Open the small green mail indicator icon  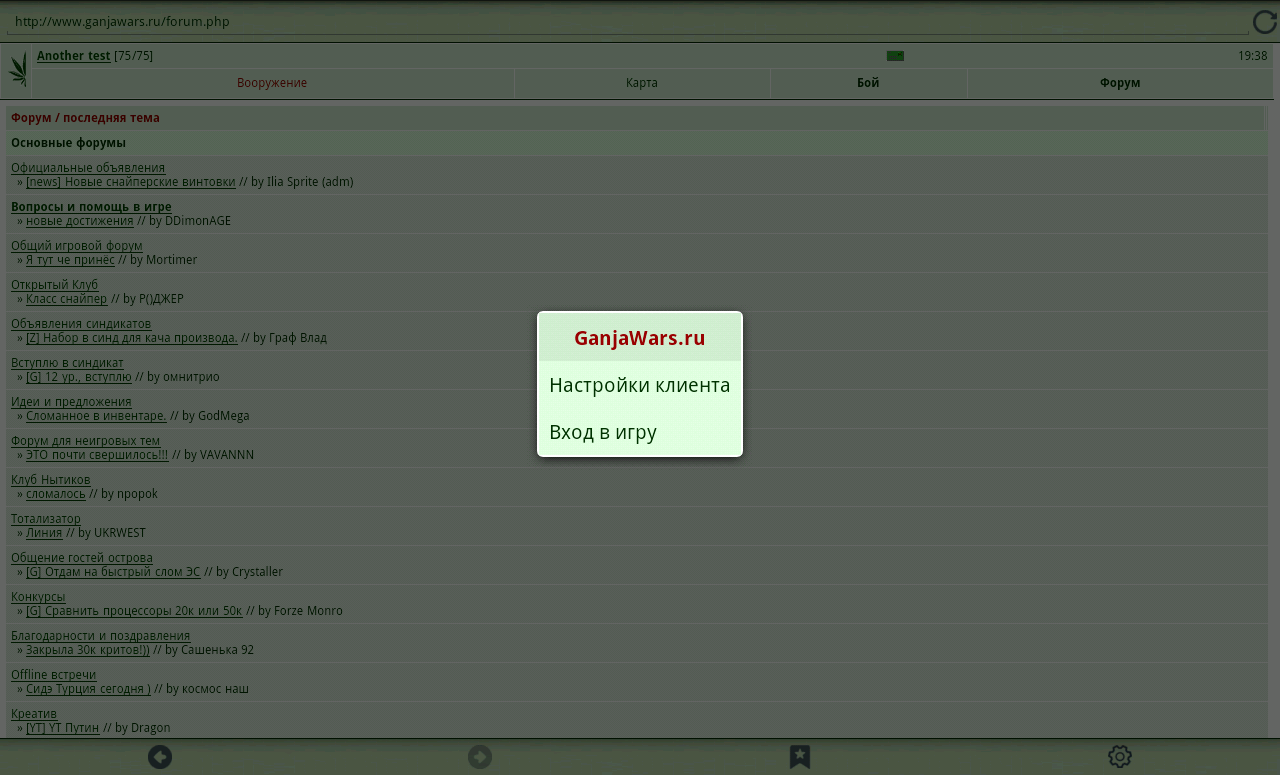point(895,56)
